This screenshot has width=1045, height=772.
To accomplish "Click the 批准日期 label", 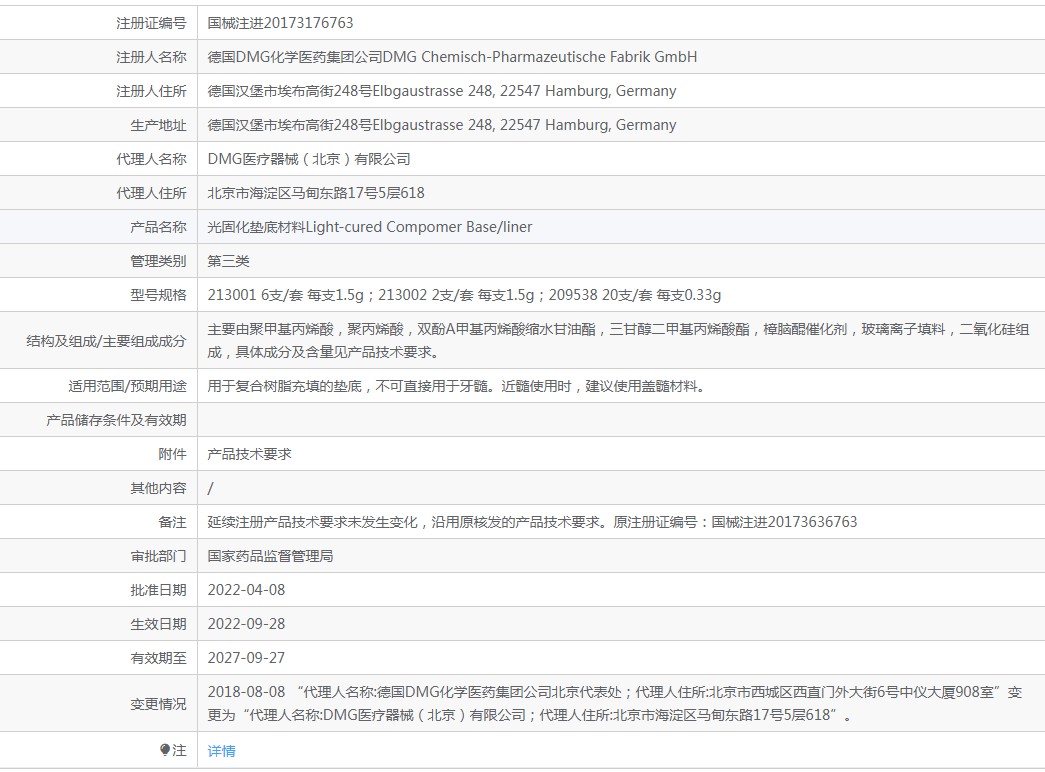I will [x=159, y=590].
